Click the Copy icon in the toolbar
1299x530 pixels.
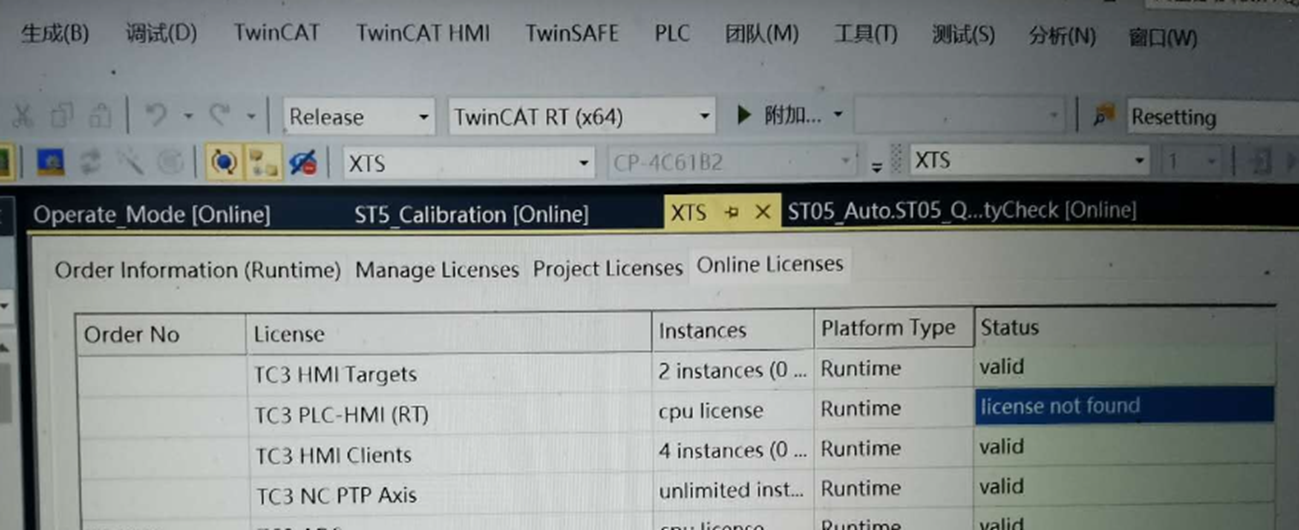(x=62, y=116)
